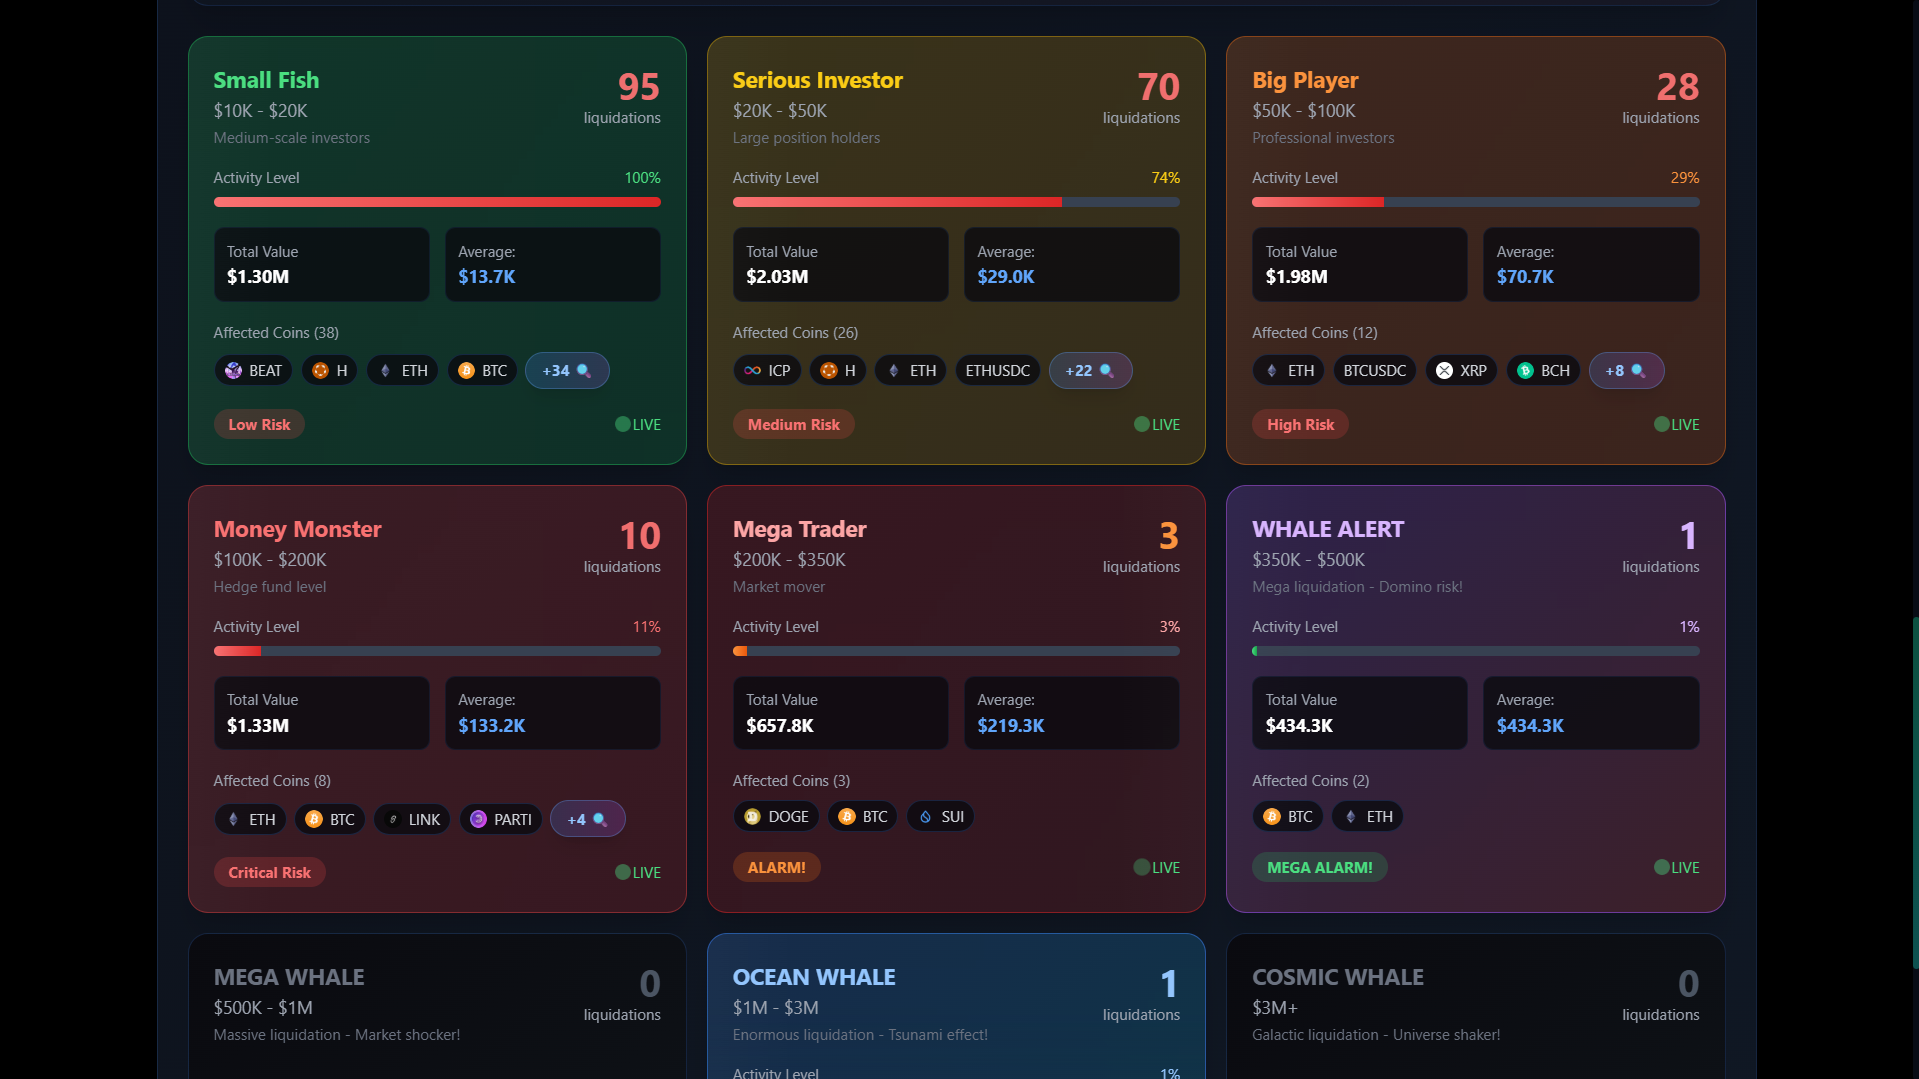Click the LIVE indicator on Big Player card
The width and height of the screenshot is (1919, 1079).
click(x=1676, y=425)
